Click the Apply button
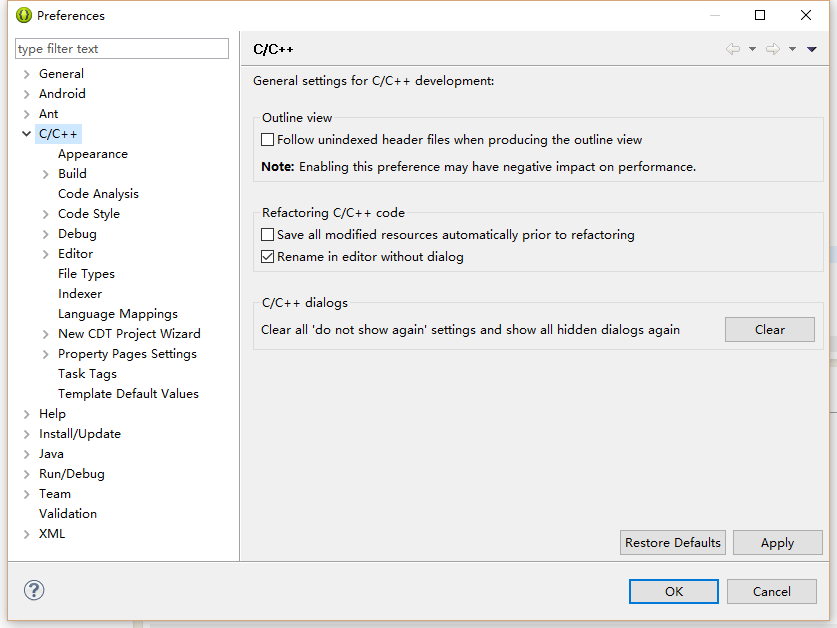This screenshot has width=837, height=628. pyautogui.click(x=777, y=543)
